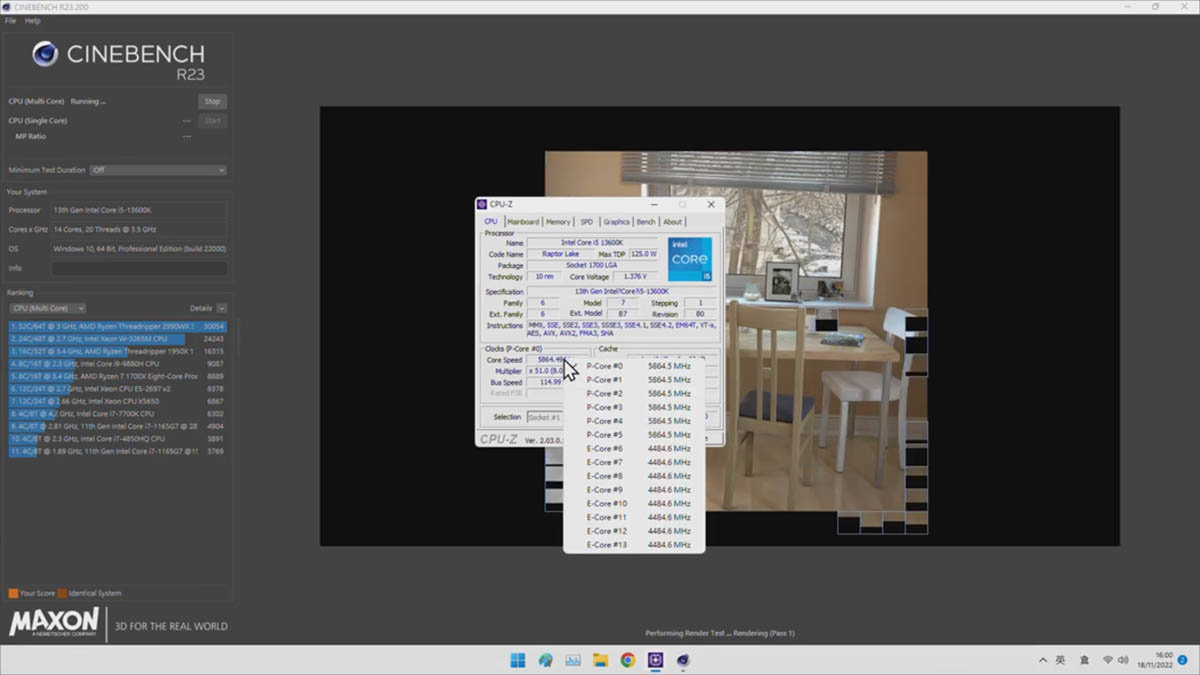Click the CPU-Z taskbar icon
This screenshot has width=1200, height=675.
pos(655,660)
